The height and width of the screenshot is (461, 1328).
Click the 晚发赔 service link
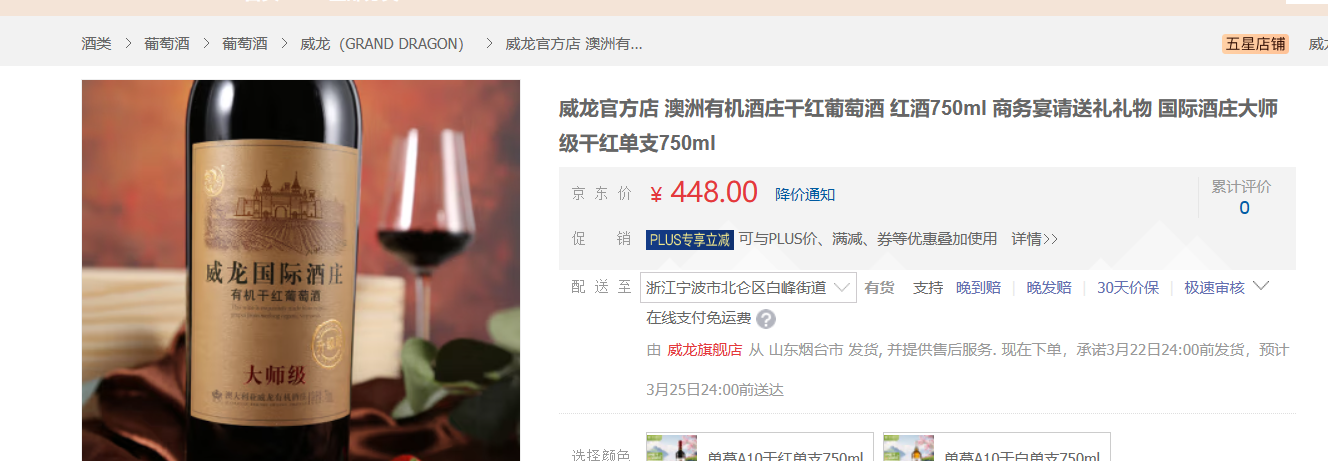tap(1049, 287)
